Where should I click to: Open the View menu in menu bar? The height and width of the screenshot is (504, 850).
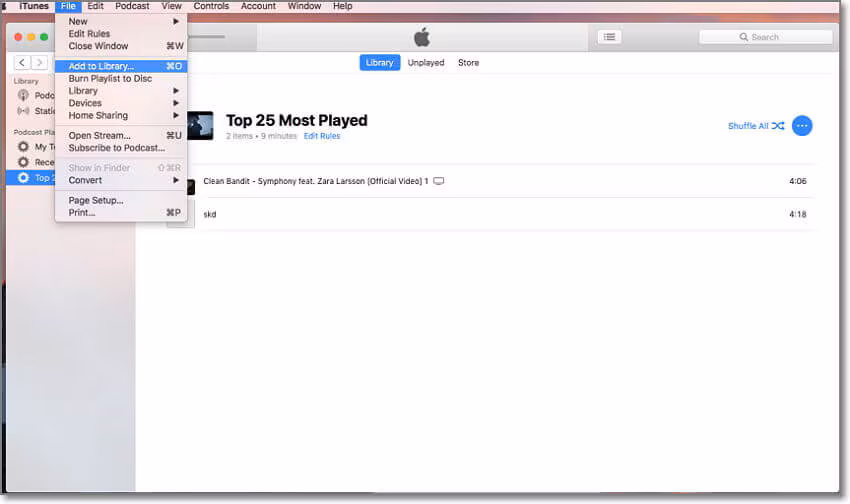[171, 6]
